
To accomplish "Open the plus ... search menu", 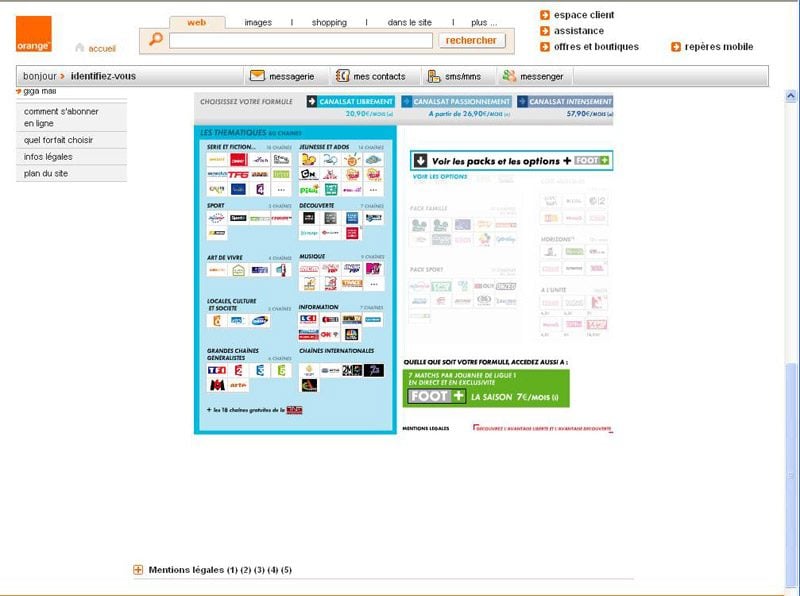I will (x=484, y=22).
